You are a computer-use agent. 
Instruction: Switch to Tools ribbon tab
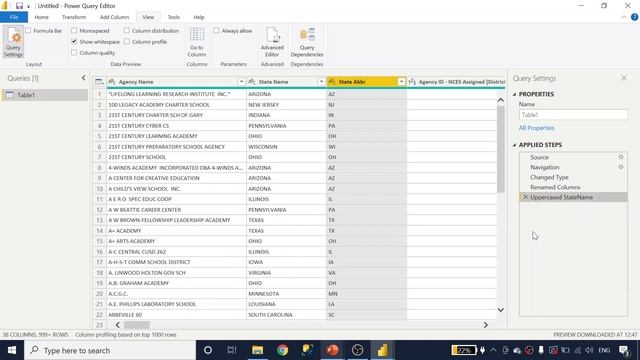[x=173, y=17]
